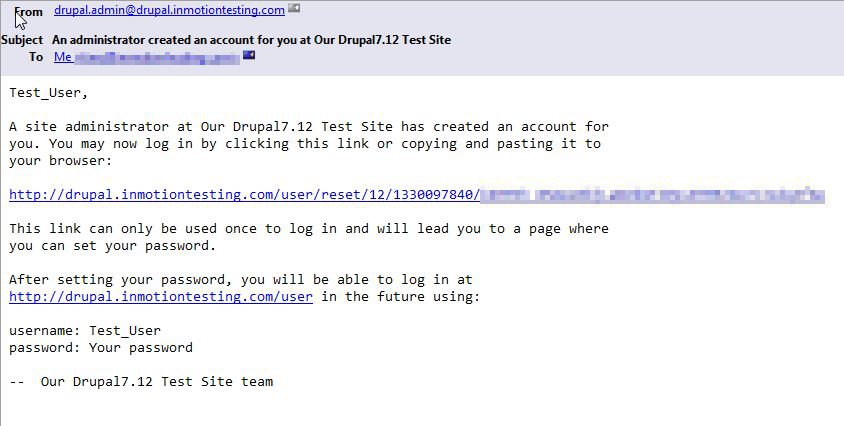This screenshot has width=844, height=426.
Task: Select the email subject line text
Action: [x=251, y=40]
